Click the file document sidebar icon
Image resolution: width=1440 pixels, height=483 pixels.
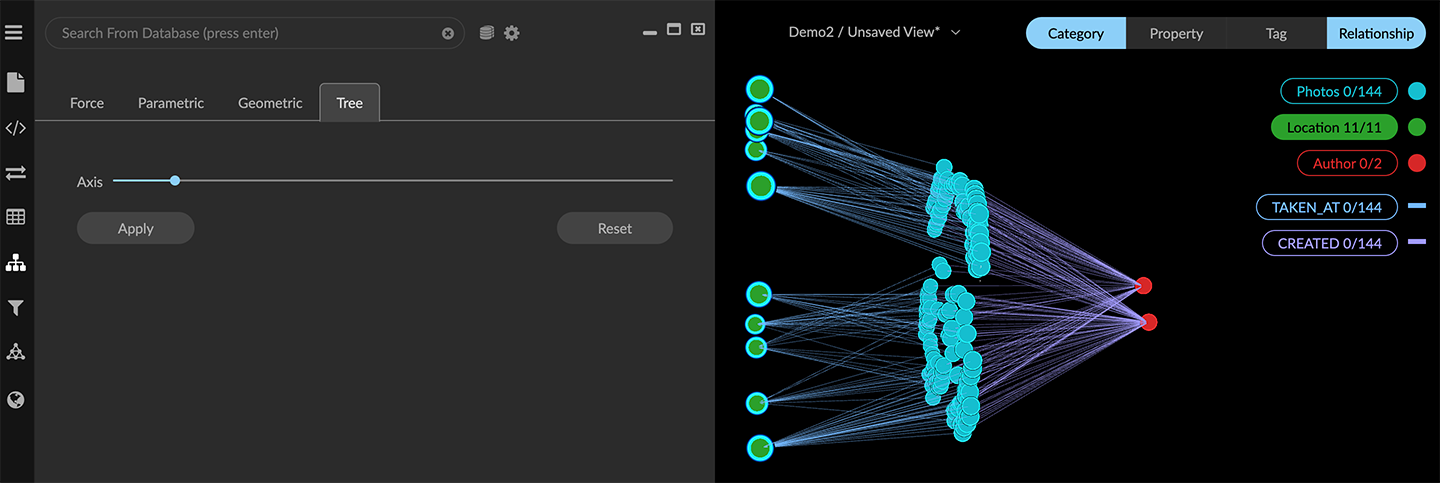click(x=15, y=82)
